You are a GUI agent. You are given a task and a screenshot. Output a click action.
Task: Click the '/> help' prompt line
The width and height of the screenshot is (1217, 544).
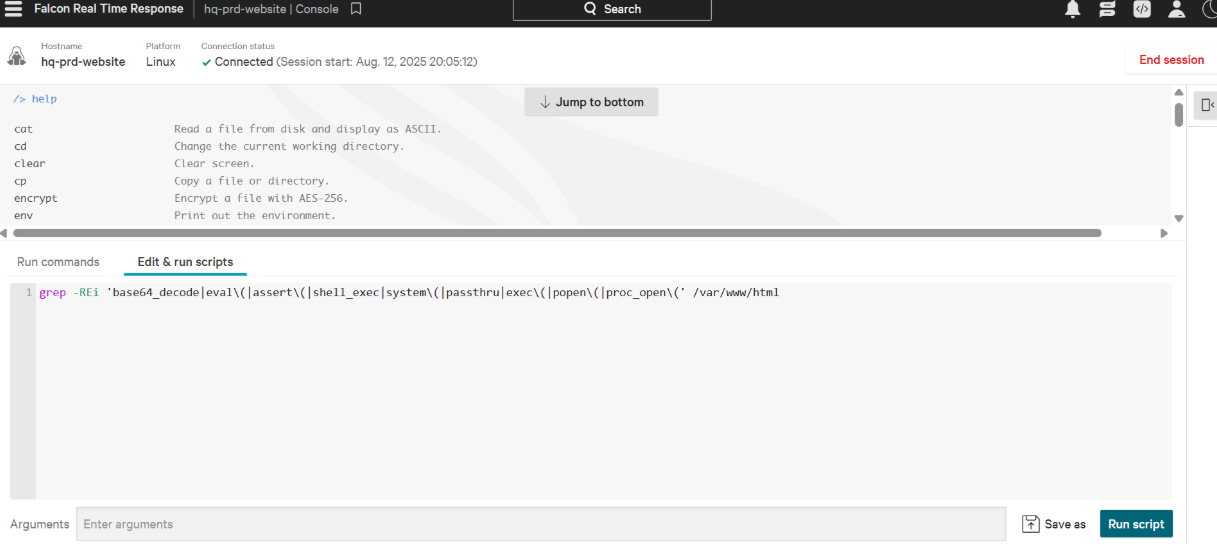(x=35, y=99)
